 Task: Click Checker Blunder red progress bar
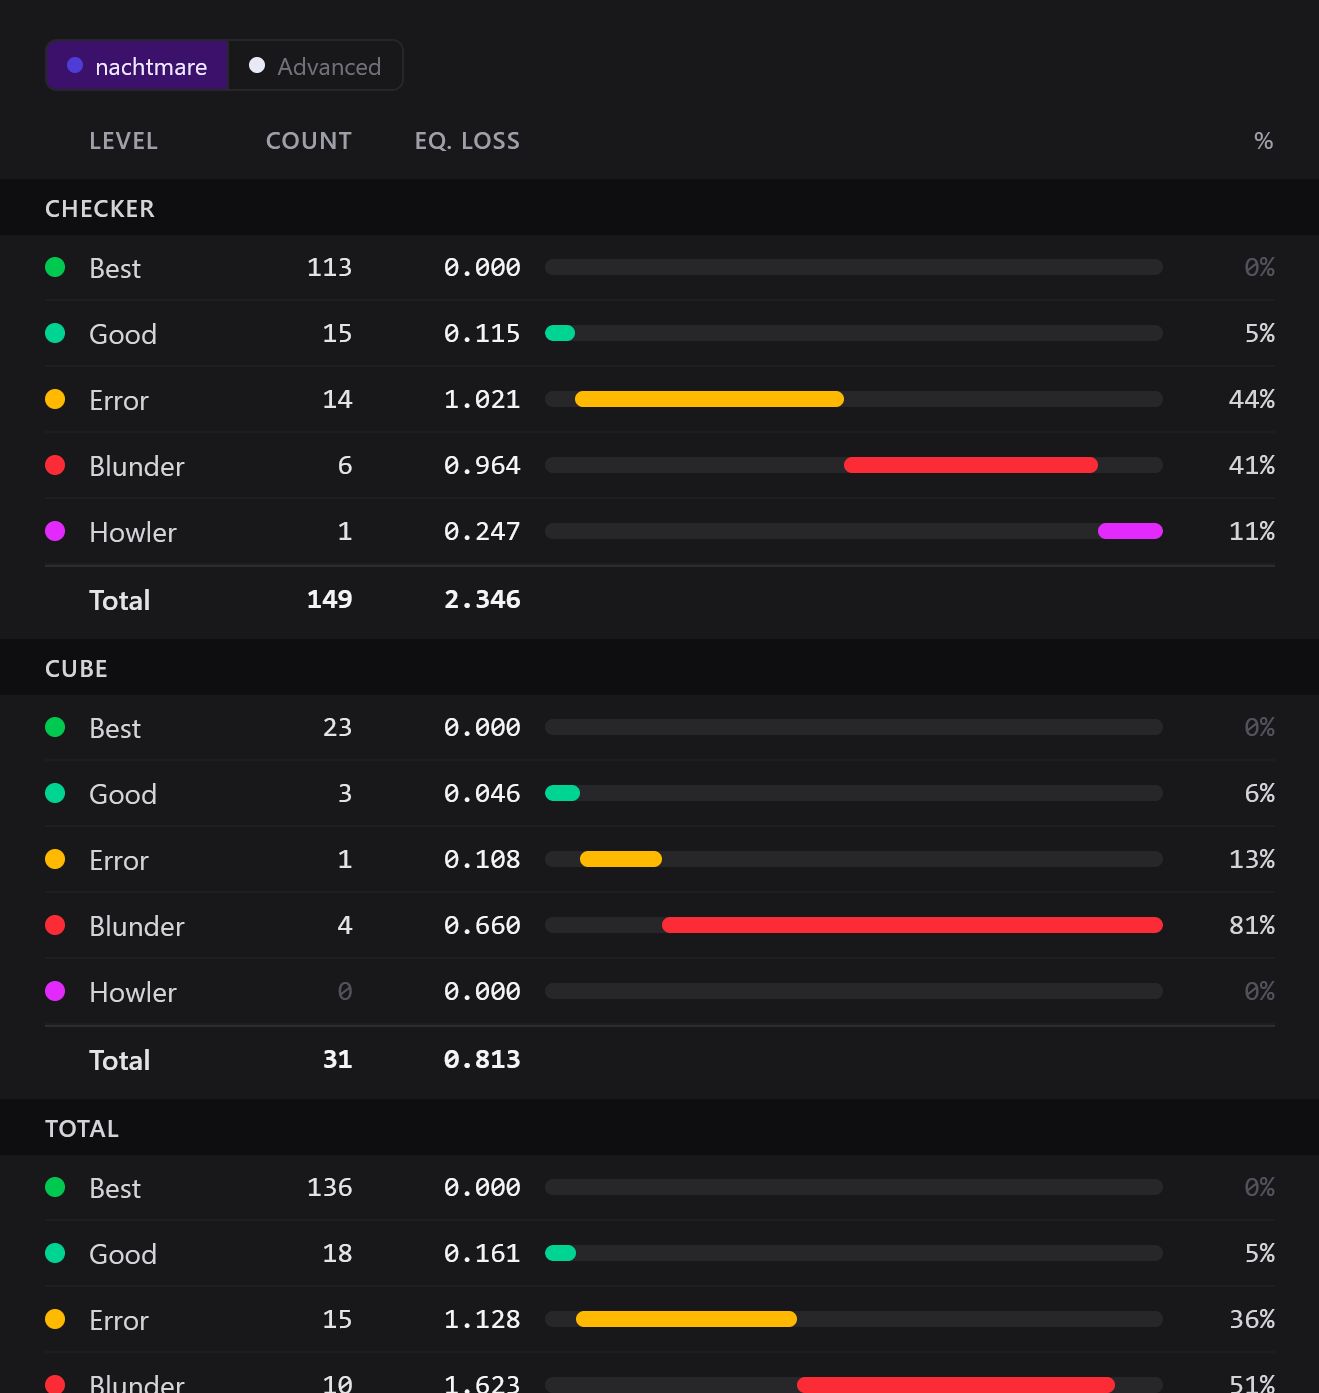coord(971,465)
